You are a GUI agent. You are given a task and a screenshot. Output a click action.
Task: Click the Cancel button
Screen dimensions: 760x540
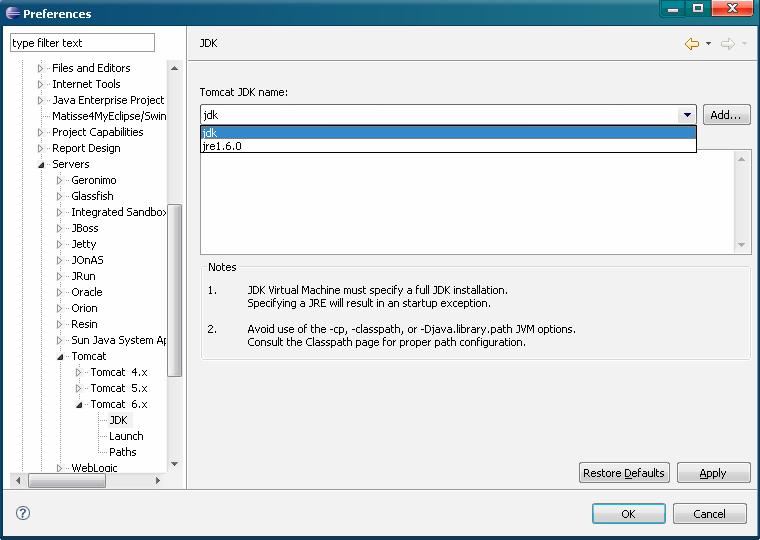pyautogui.click(x=710, y=513)
